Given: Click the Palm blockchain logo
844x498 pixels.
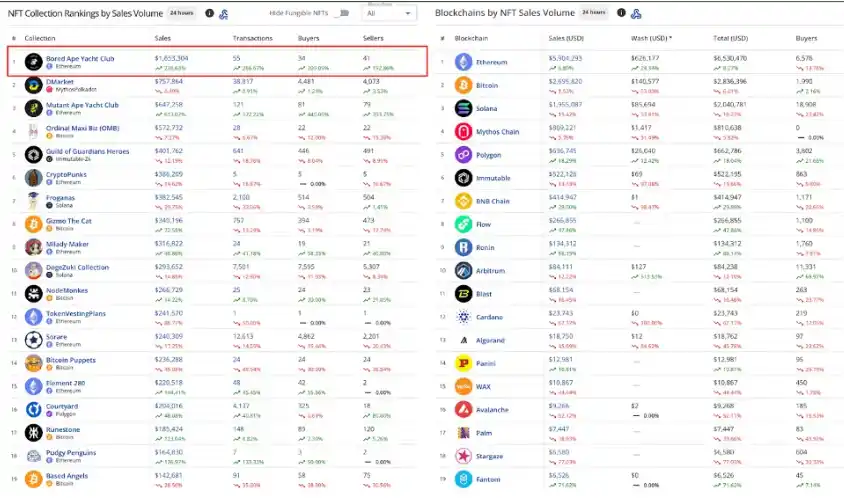Looking at the screenshot, I should point(463,433).
